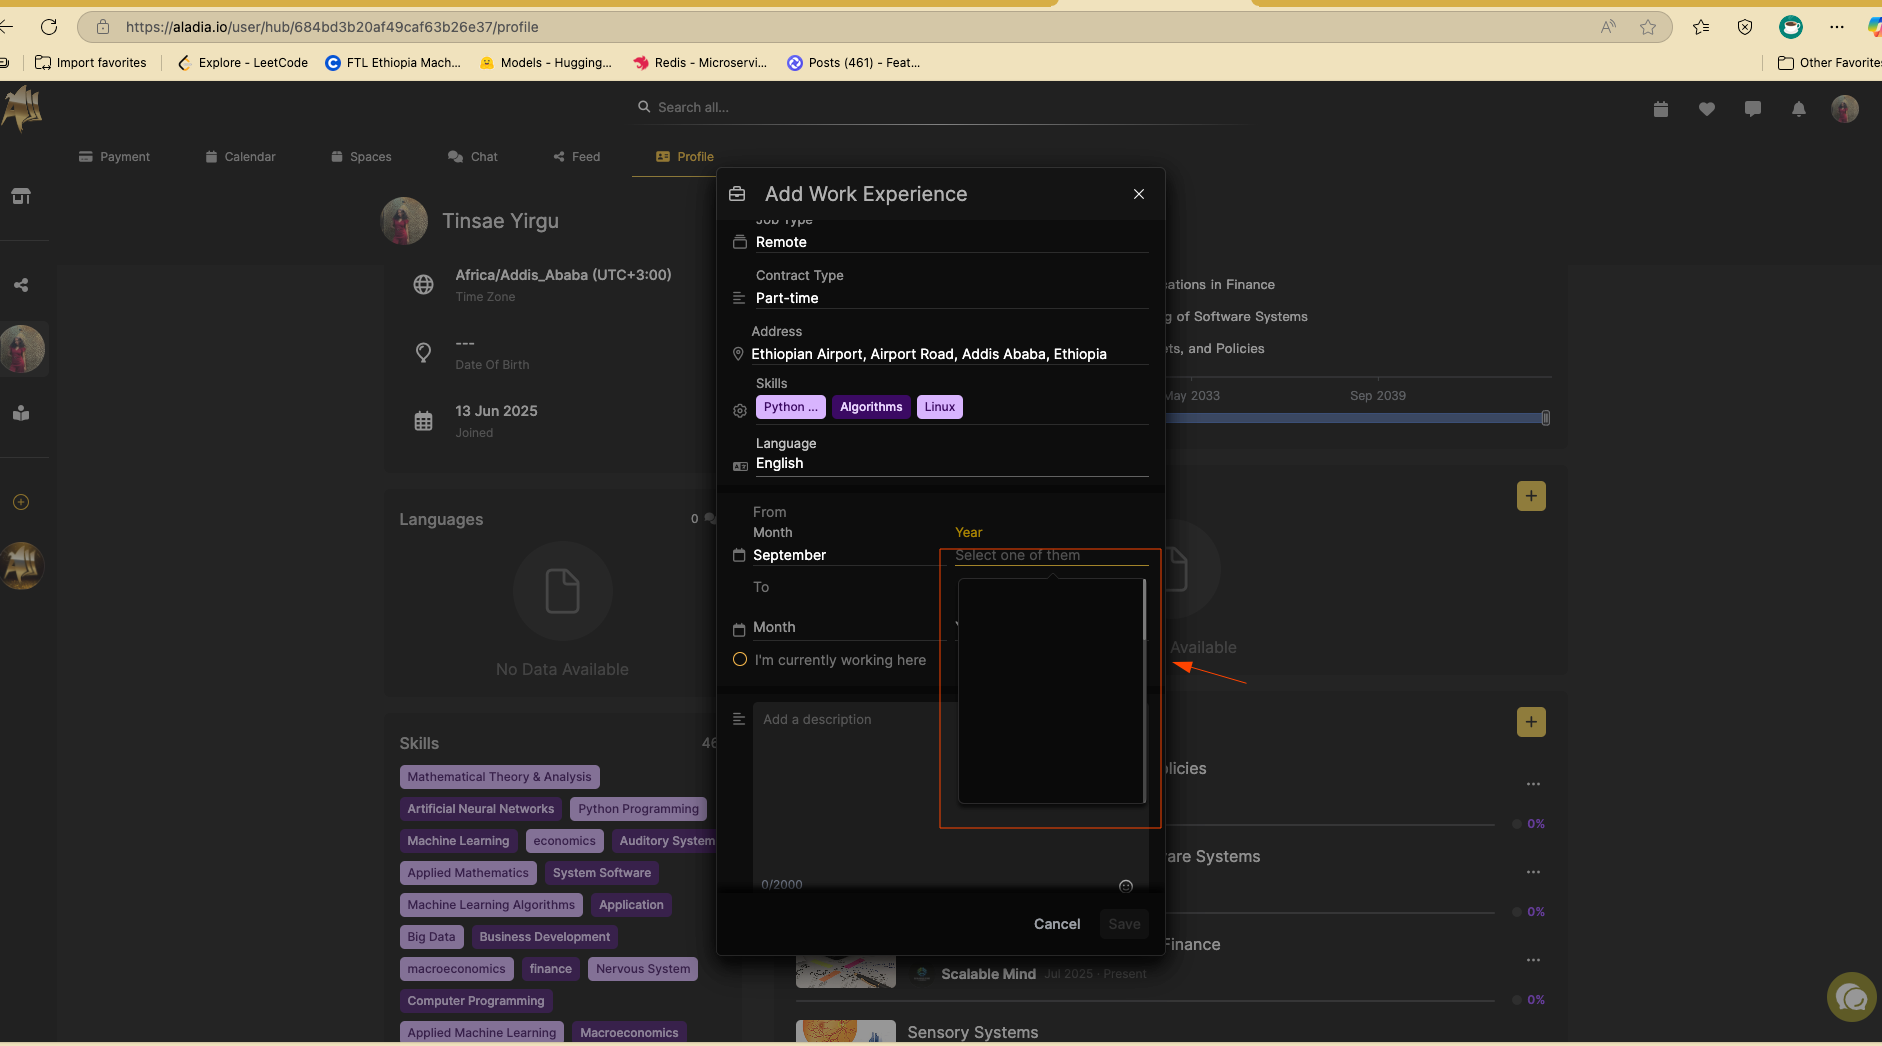Open the messages speech bubble icon
This screenshot has width=1882, height=1046.
tap(1753, 109)
